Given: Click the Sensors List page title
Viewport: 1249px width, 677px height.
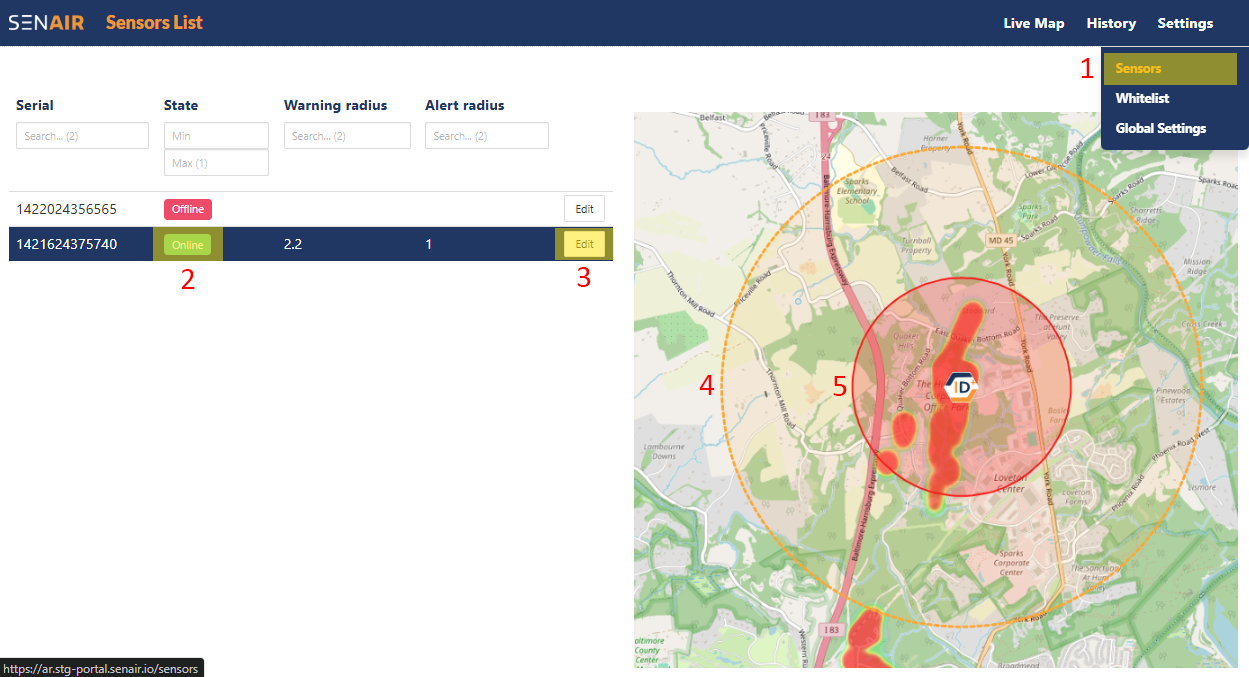Looking at the screenshot, I should [154, 22].
